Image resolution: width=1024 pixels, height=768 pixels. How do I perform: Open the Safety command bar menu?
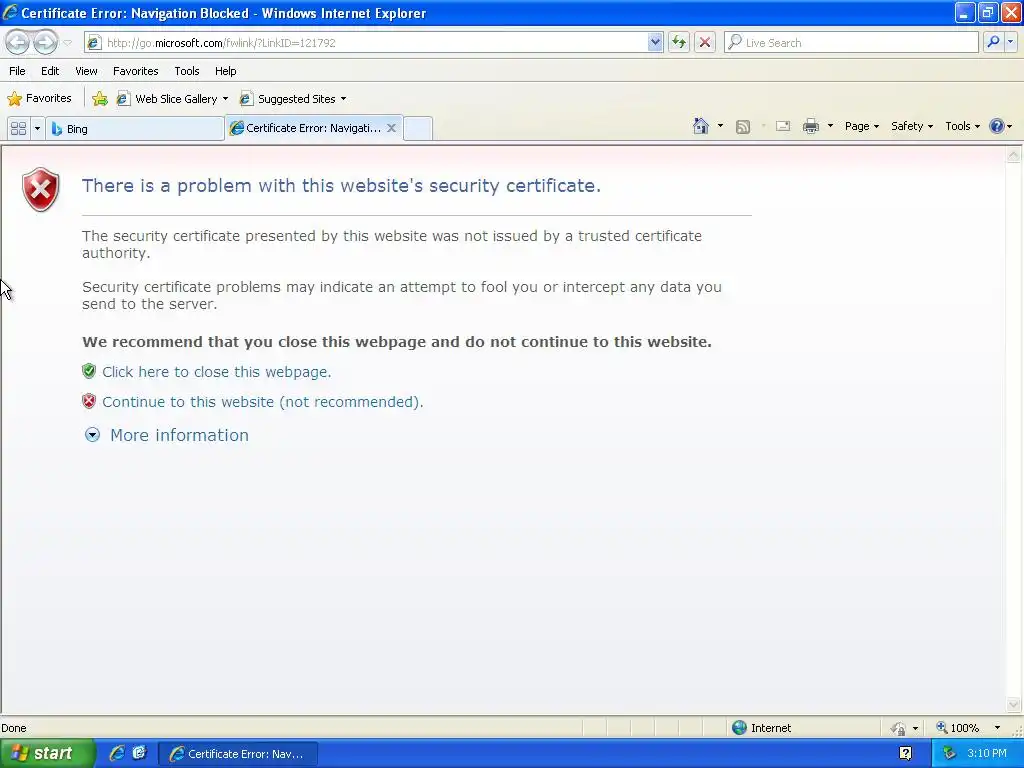pos(912,126)
